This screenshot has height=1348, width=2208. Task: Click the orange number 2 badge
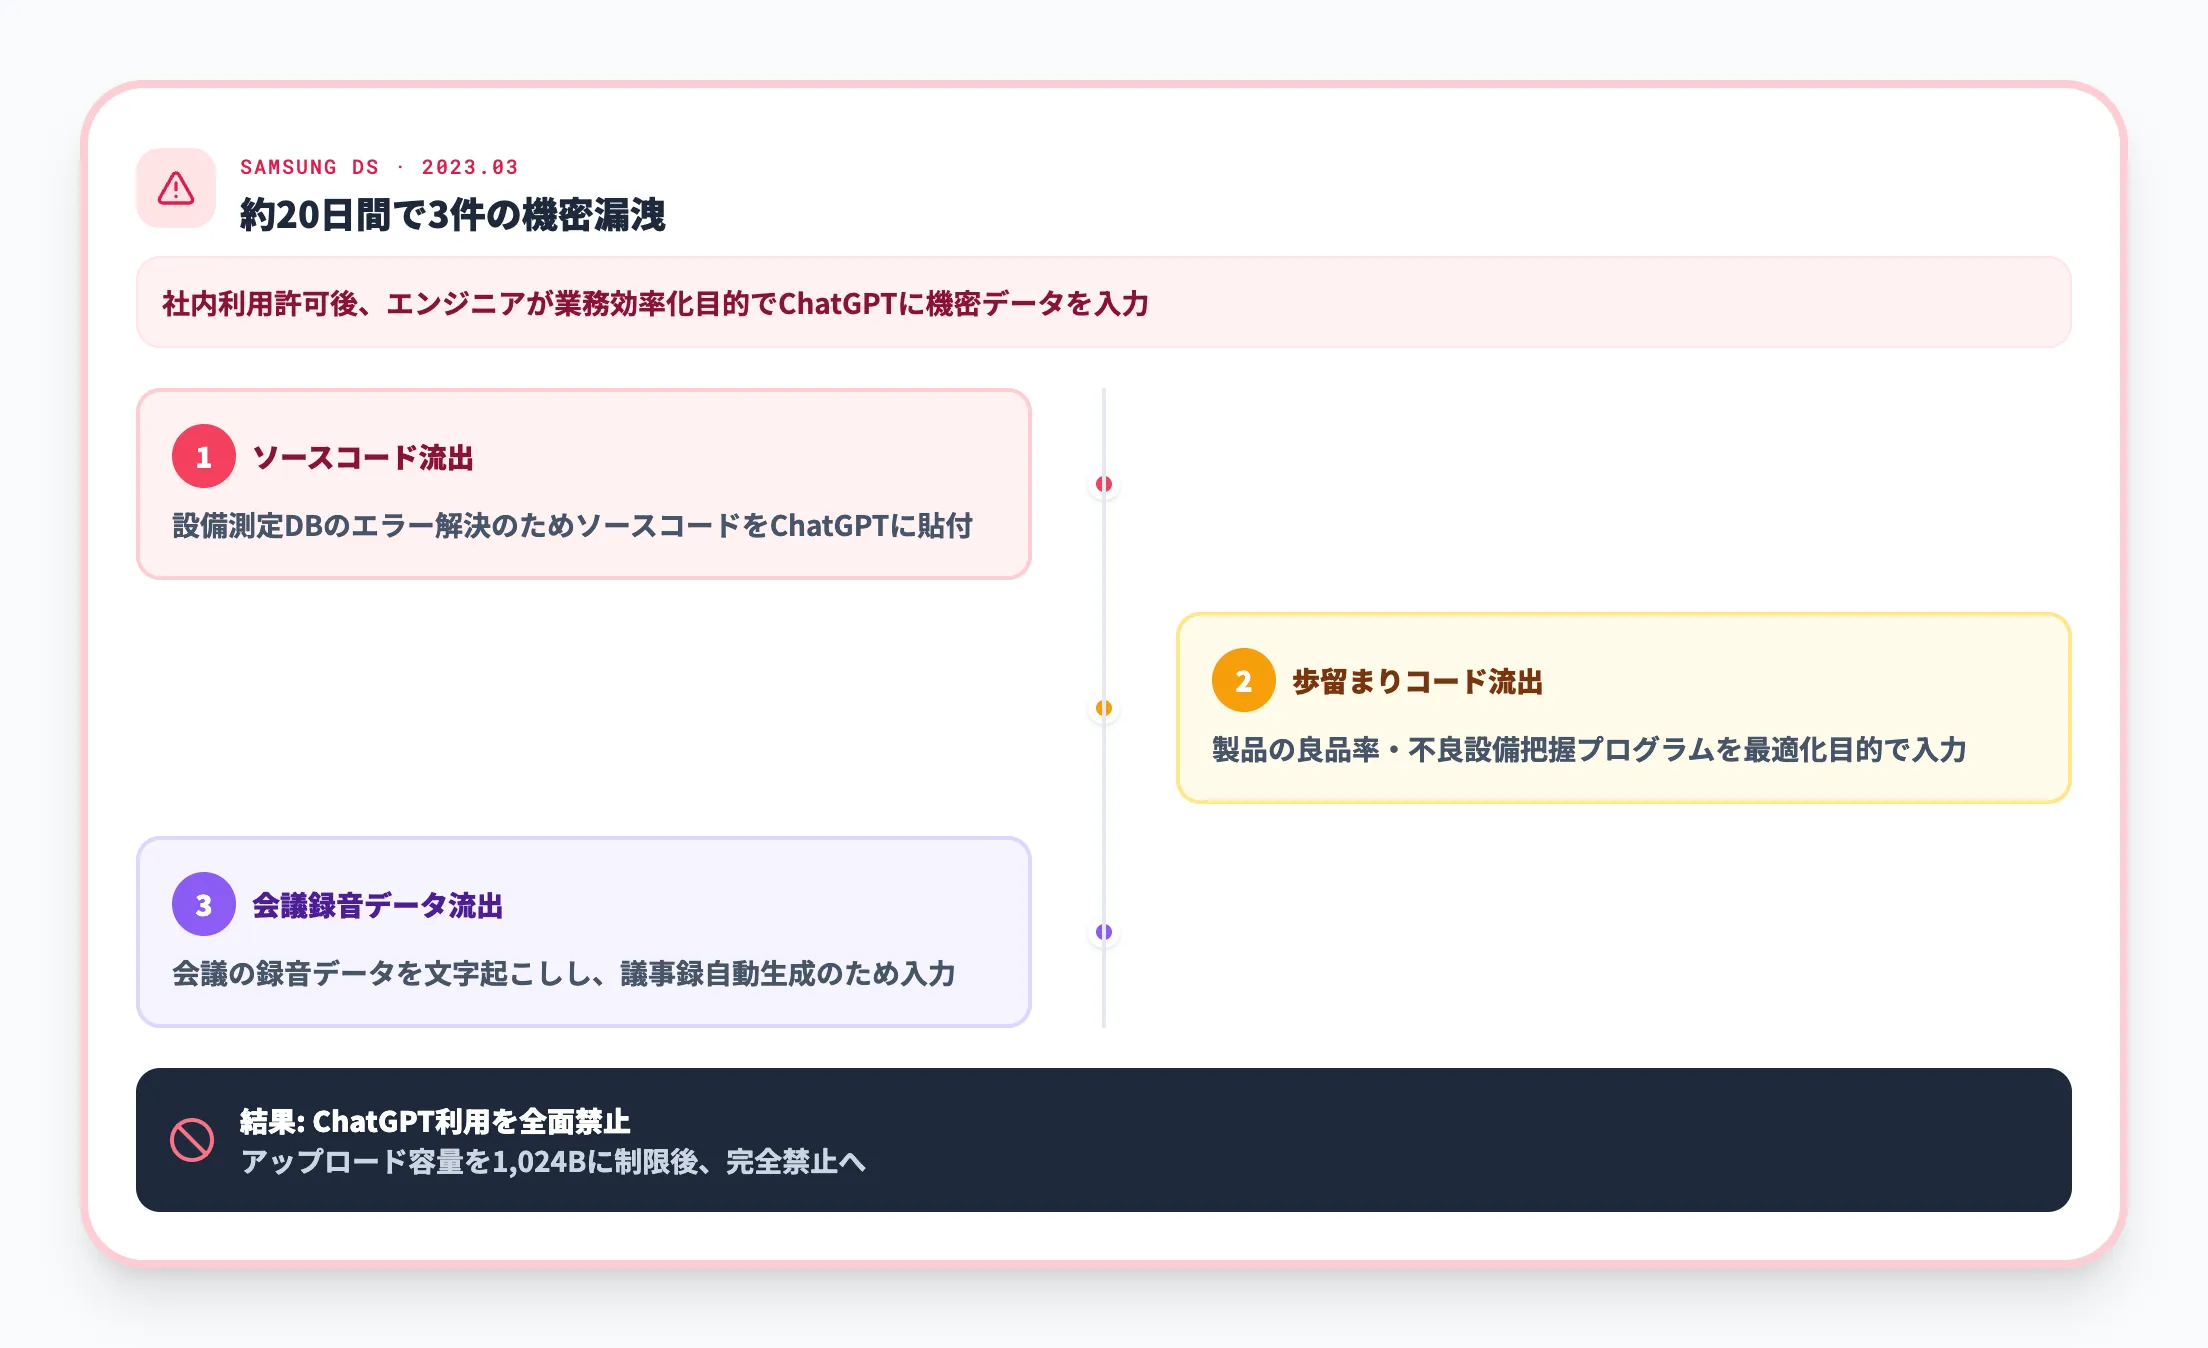point(1244,680)
